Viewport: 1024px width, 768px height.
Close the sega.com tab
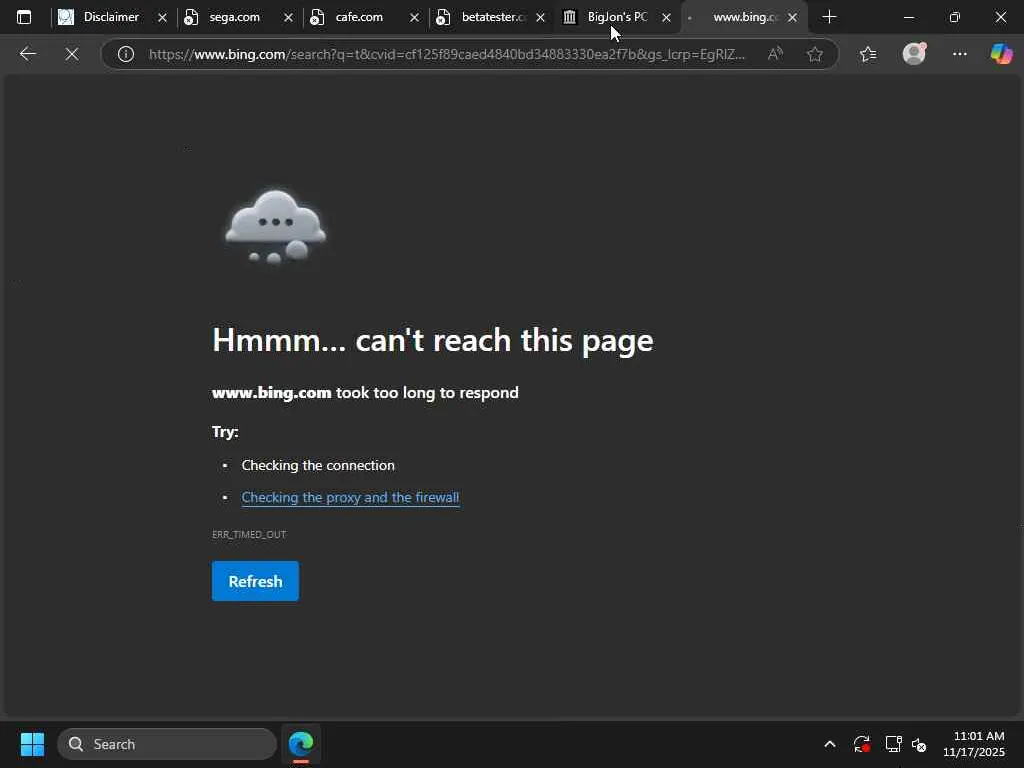click(x=288, y=18)
